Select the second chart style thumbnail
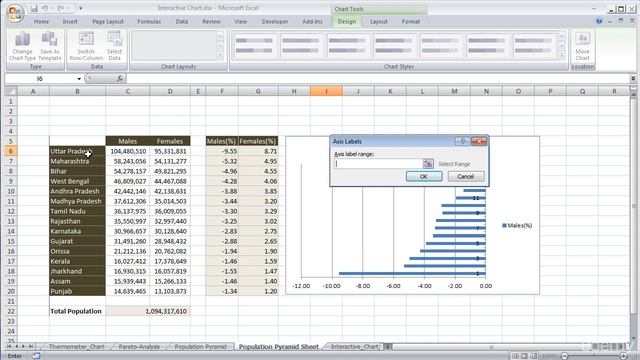This screenshot has width=640, height=360. 300,45
